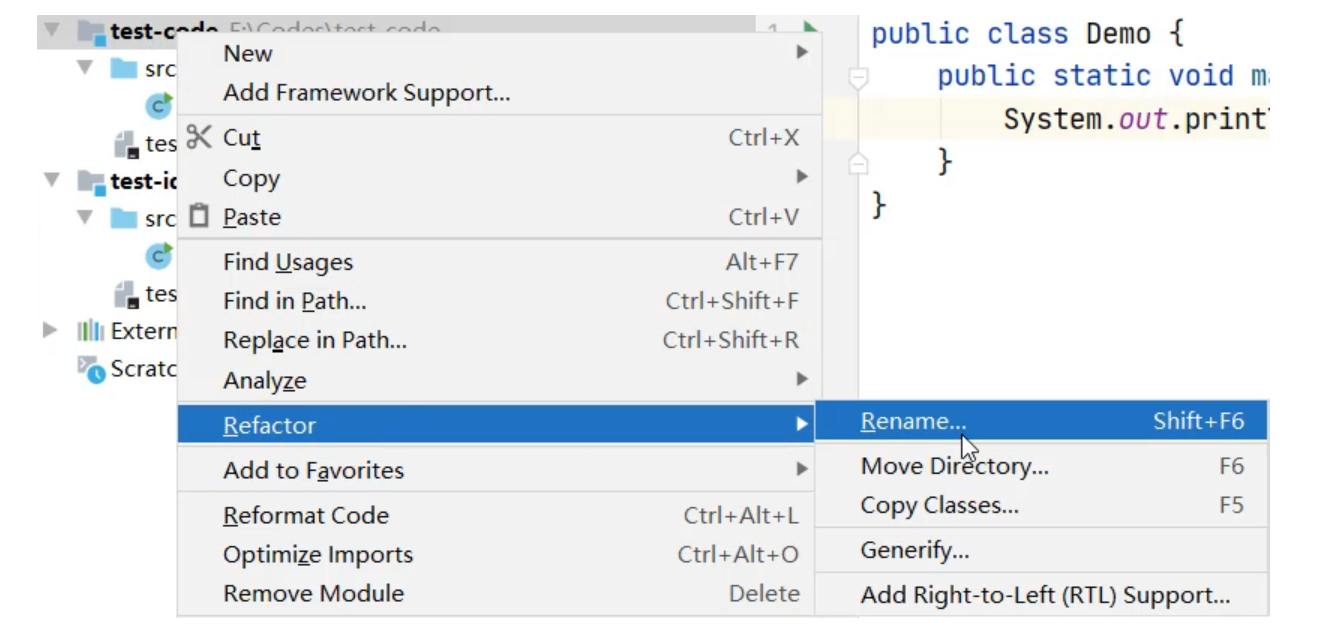Click the Demo class name in editor

(1119, 33)
